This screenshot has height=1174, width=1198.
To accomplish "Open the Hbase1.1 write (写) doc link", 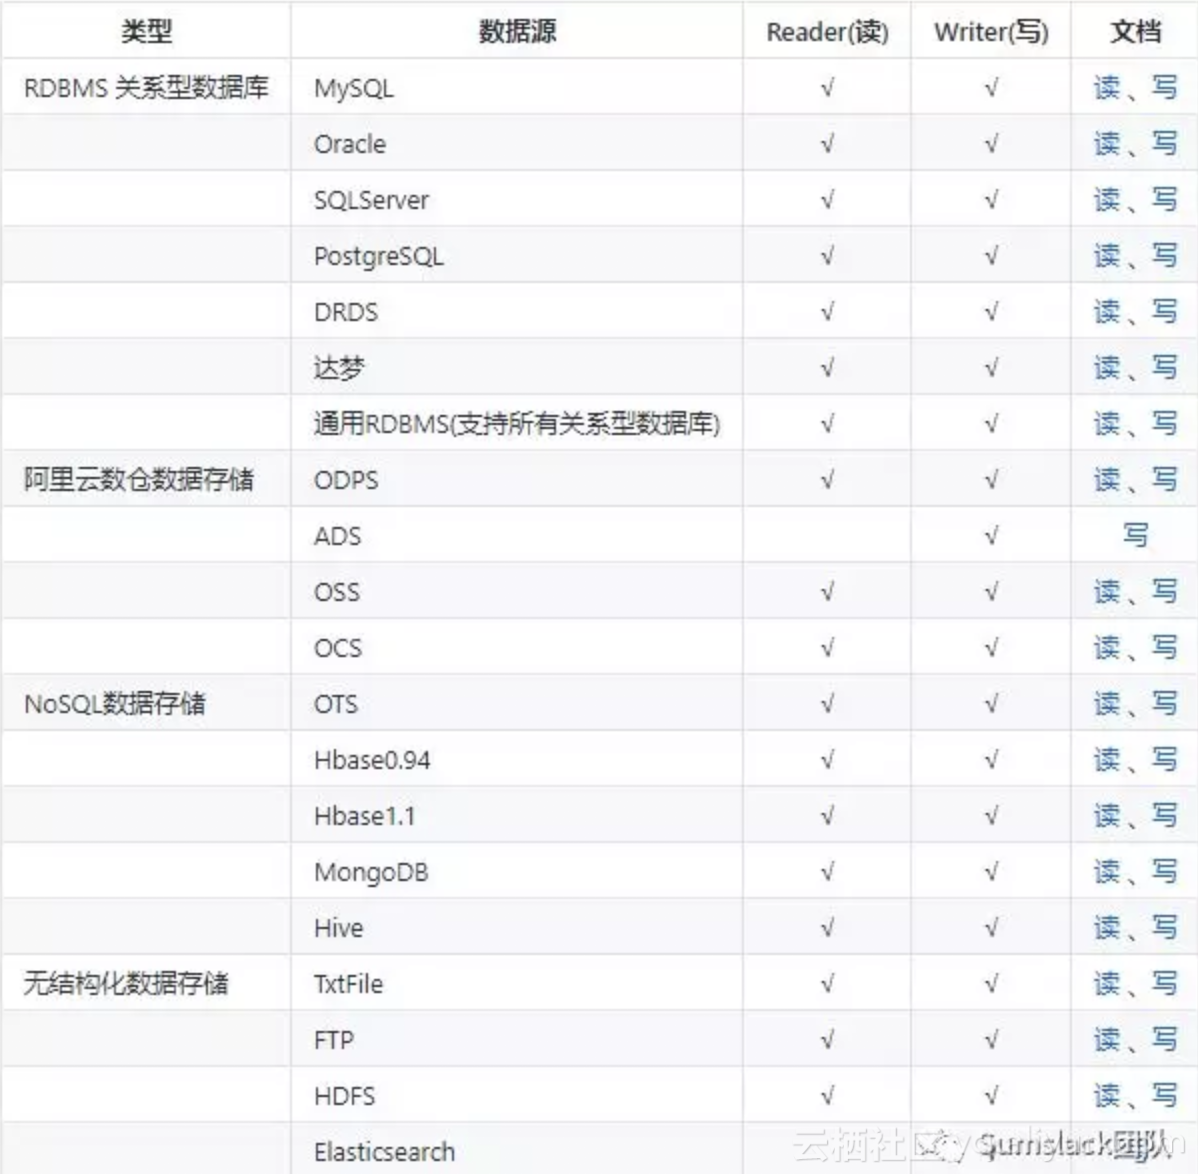I will tap(1164, 816).
